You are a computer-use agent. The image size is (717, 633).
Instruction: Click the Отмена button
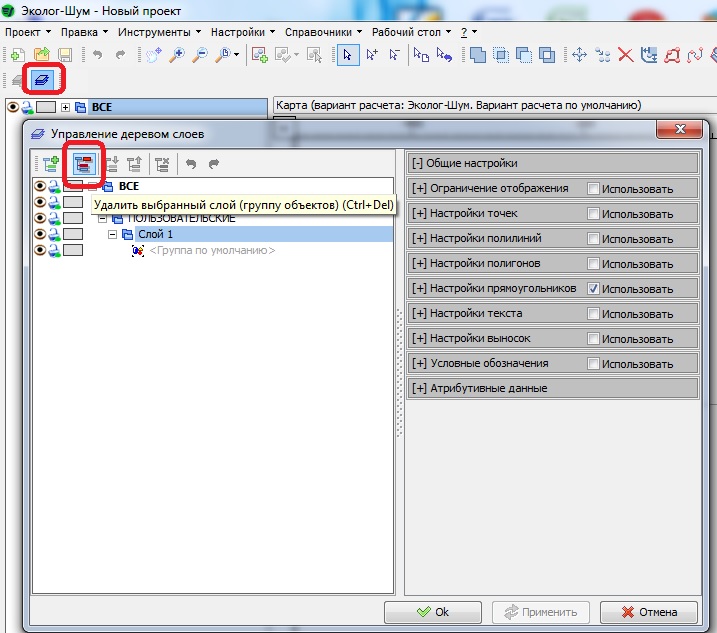point(648,612)
